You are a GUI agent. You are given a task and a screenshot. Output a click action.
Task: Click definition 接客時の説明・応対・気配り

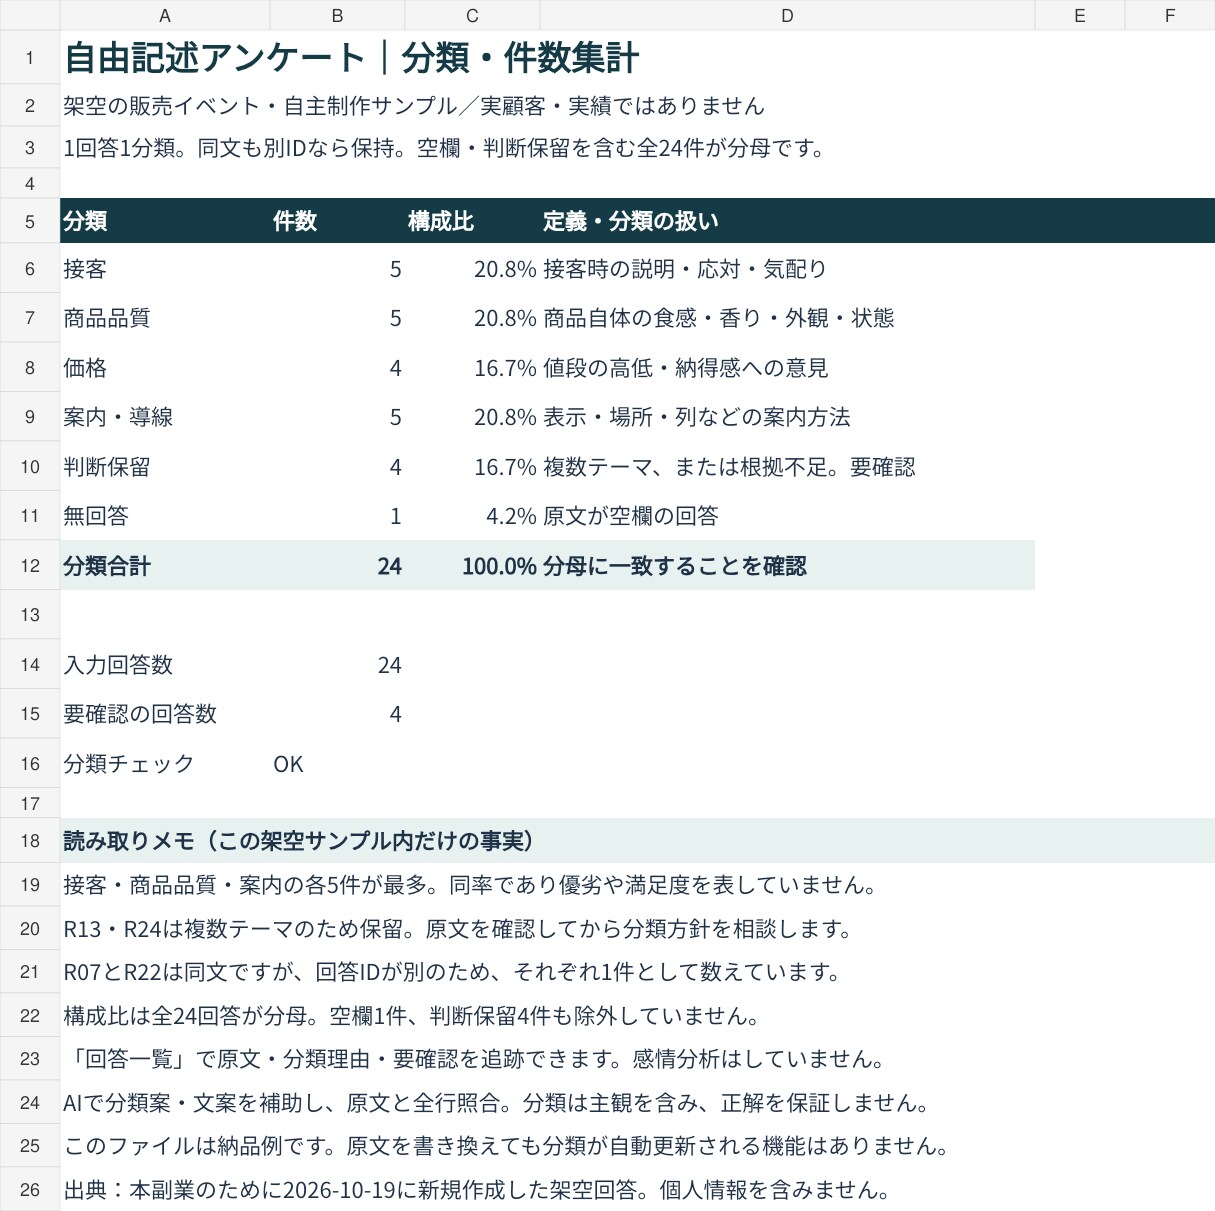point(787,269)
